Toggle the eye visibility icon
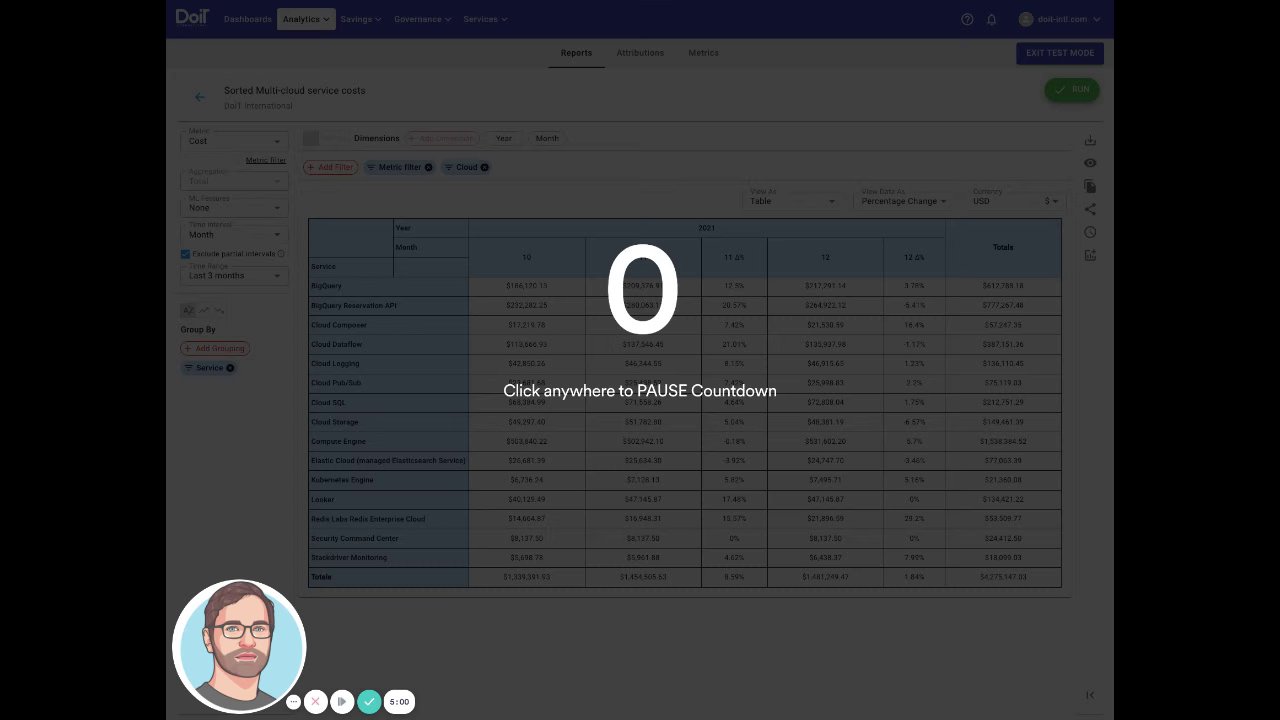Viewport: 1280px width, 720px height. point(1090,163)
